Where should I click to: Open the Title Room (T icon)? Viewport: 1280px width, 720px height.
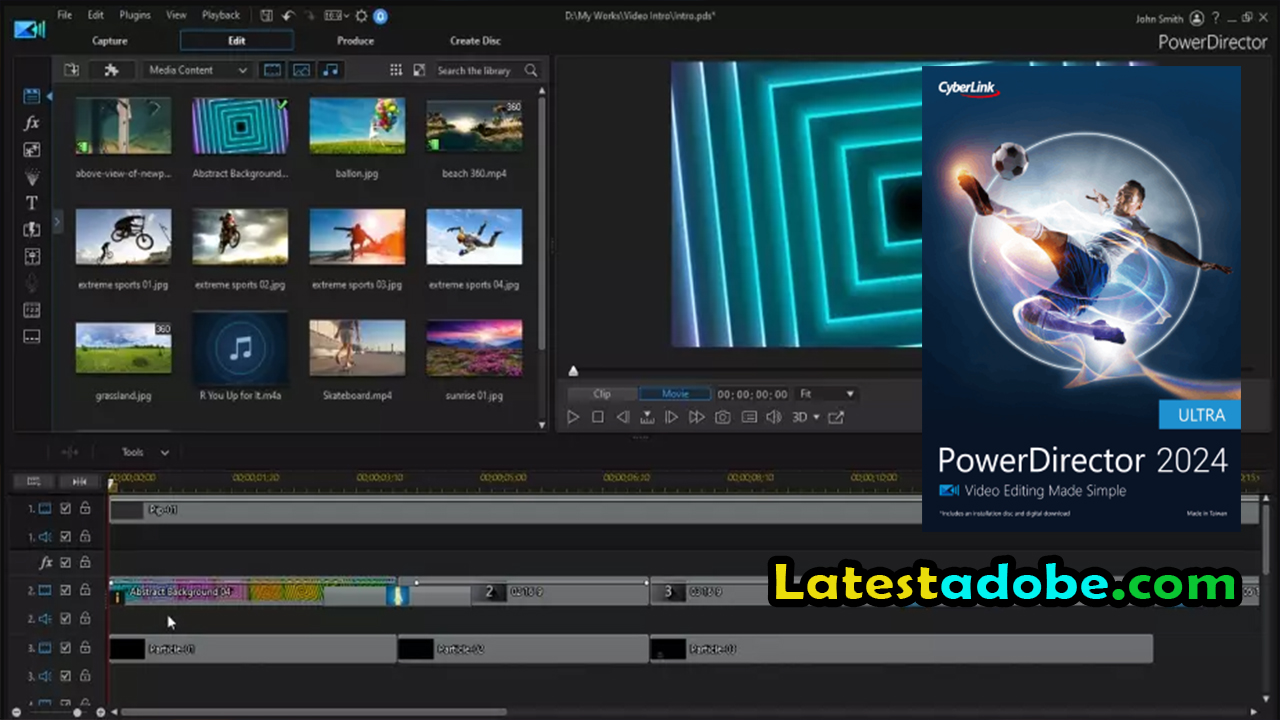pyautogui.click(x=31, y=203)
